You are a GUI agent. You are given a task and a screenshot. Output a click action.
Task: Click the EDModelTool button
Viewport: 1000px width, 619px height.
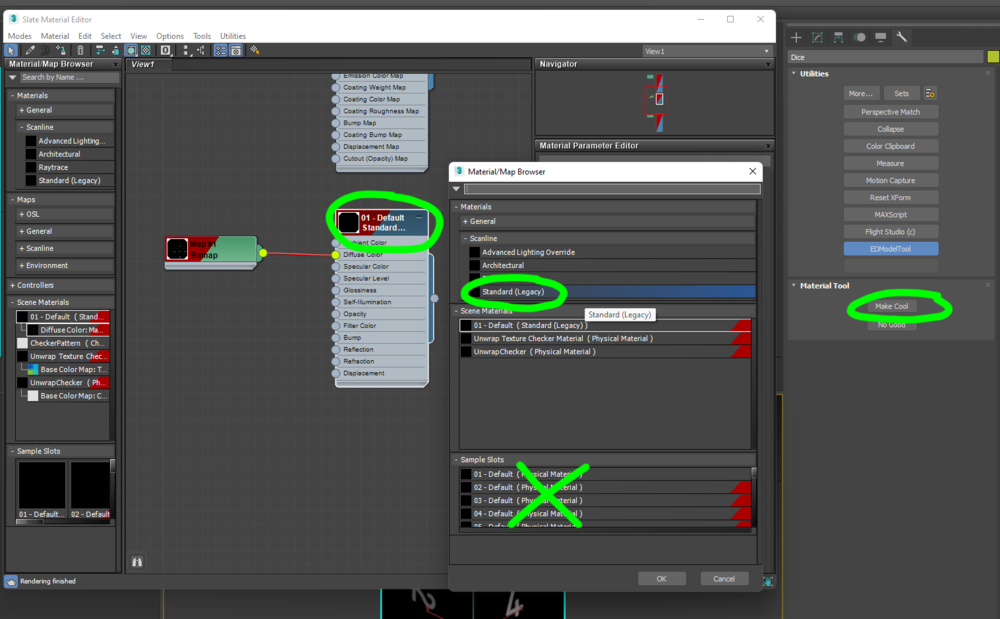pos(890,249)
